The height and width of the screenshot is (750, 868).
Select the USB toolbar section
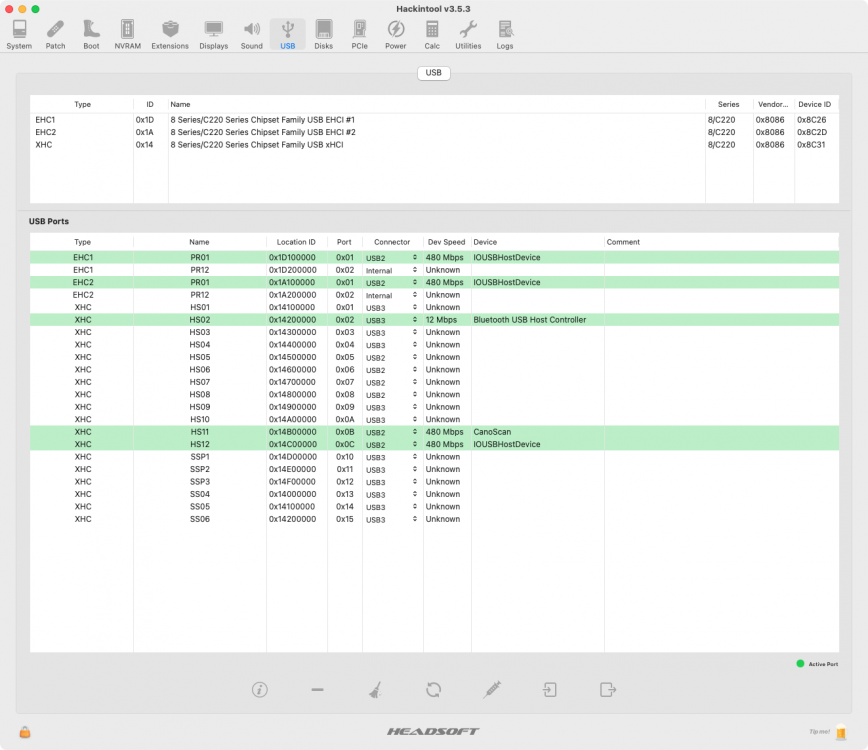[288, 35]
